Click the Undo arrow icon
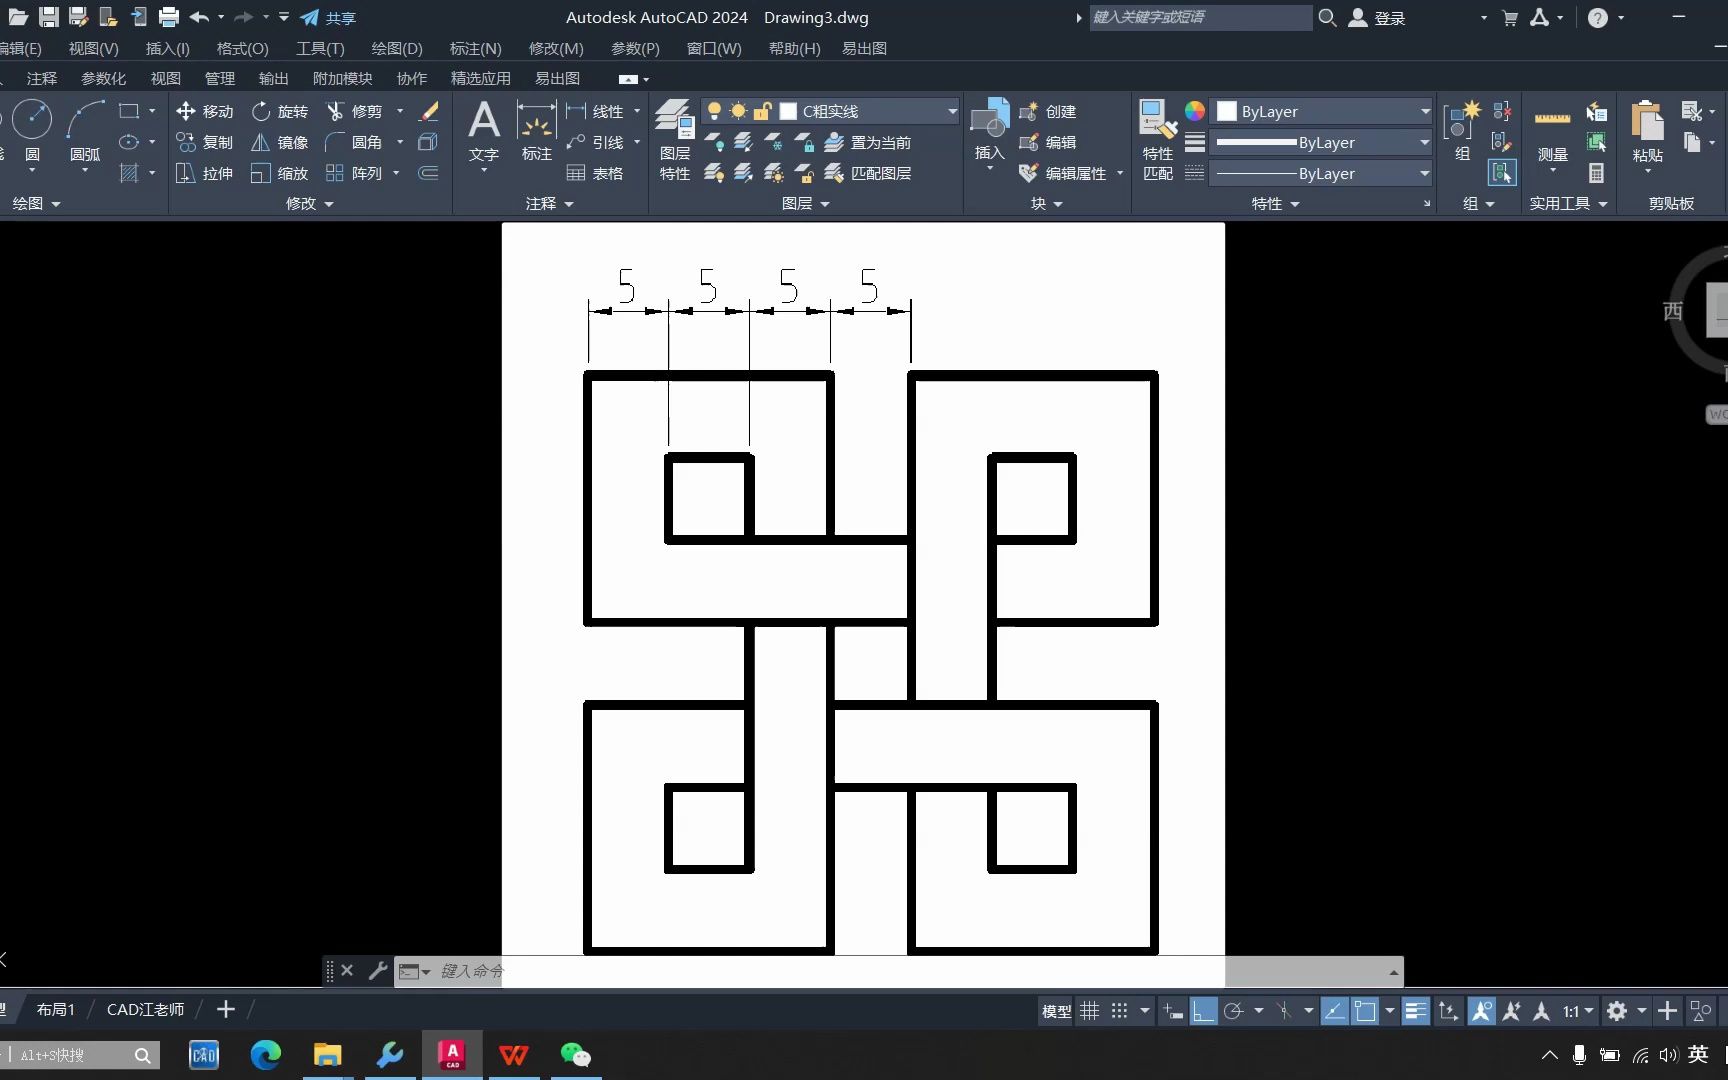1728x1080 pixels. (199, 17)
